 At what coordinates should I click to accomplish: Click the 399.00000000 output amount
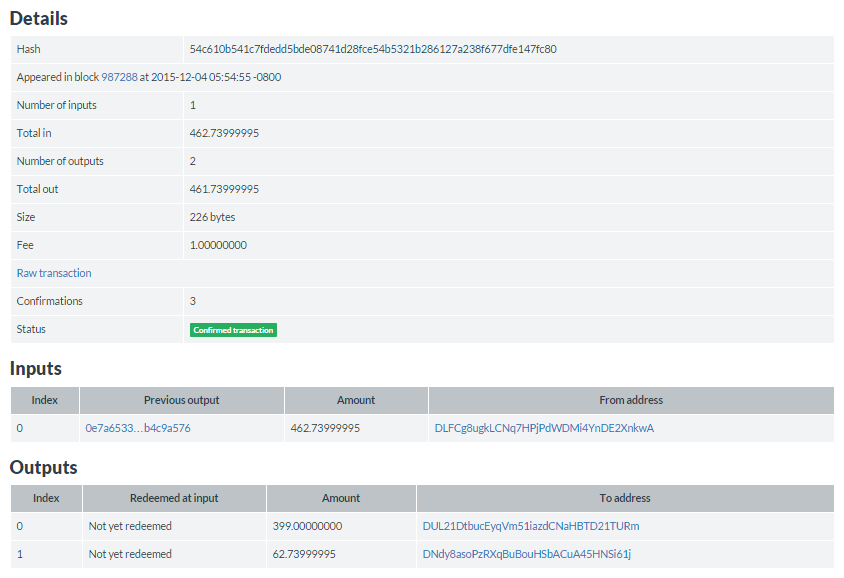click(307, 526)
